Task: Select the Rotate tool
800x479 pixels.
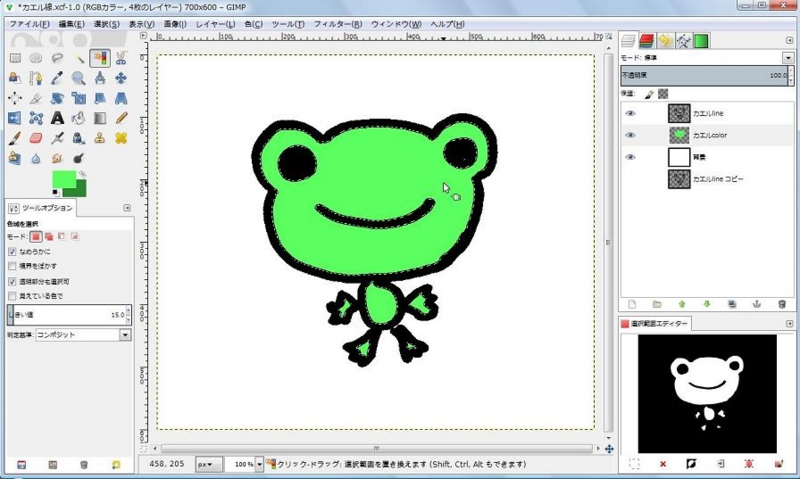Action: click(x=57, y=98)
